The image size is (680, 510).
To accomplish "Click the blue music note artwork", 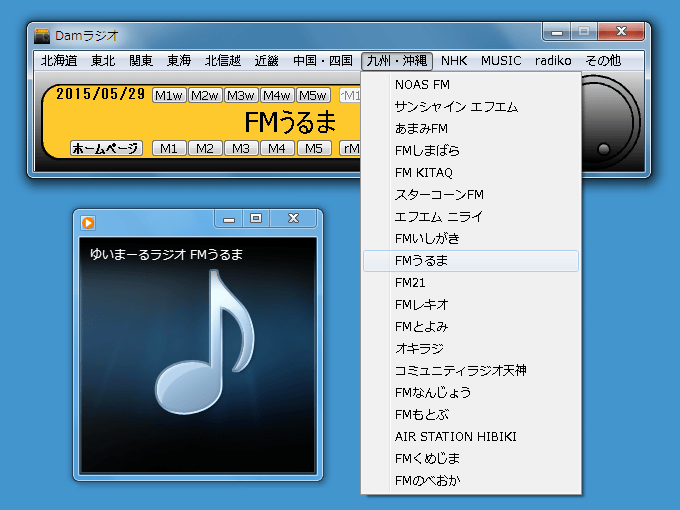I will point(205,342).
